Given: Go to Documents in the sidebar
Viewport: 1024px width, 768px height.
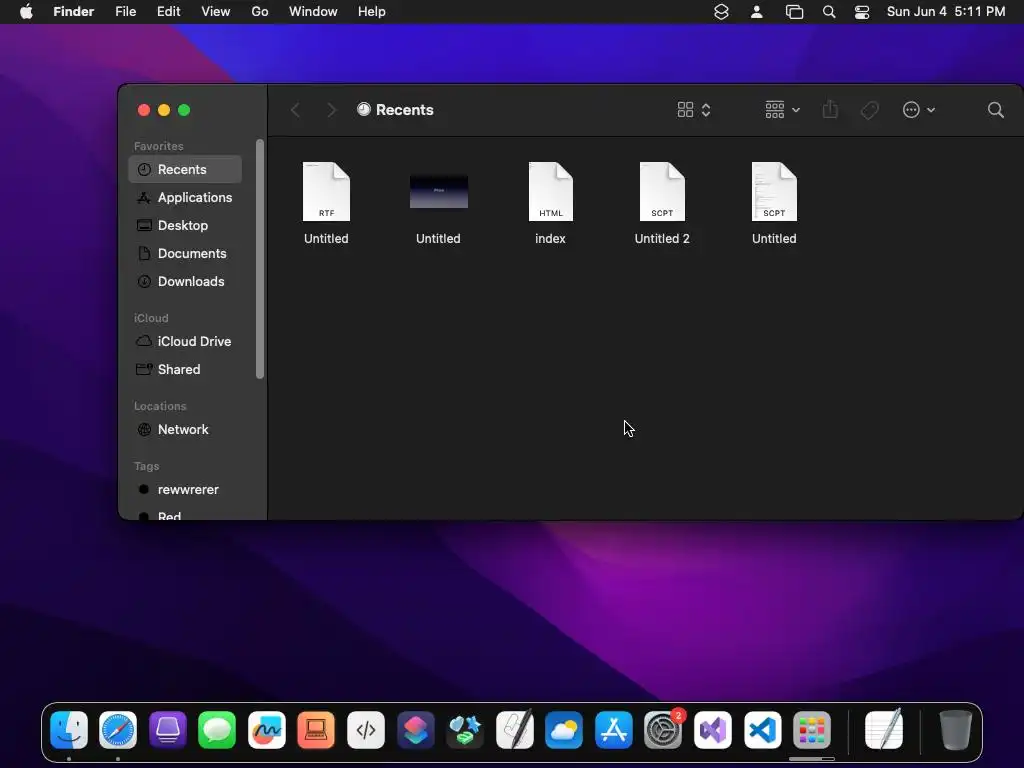Looking at the screenshot, I should point(185,253).
